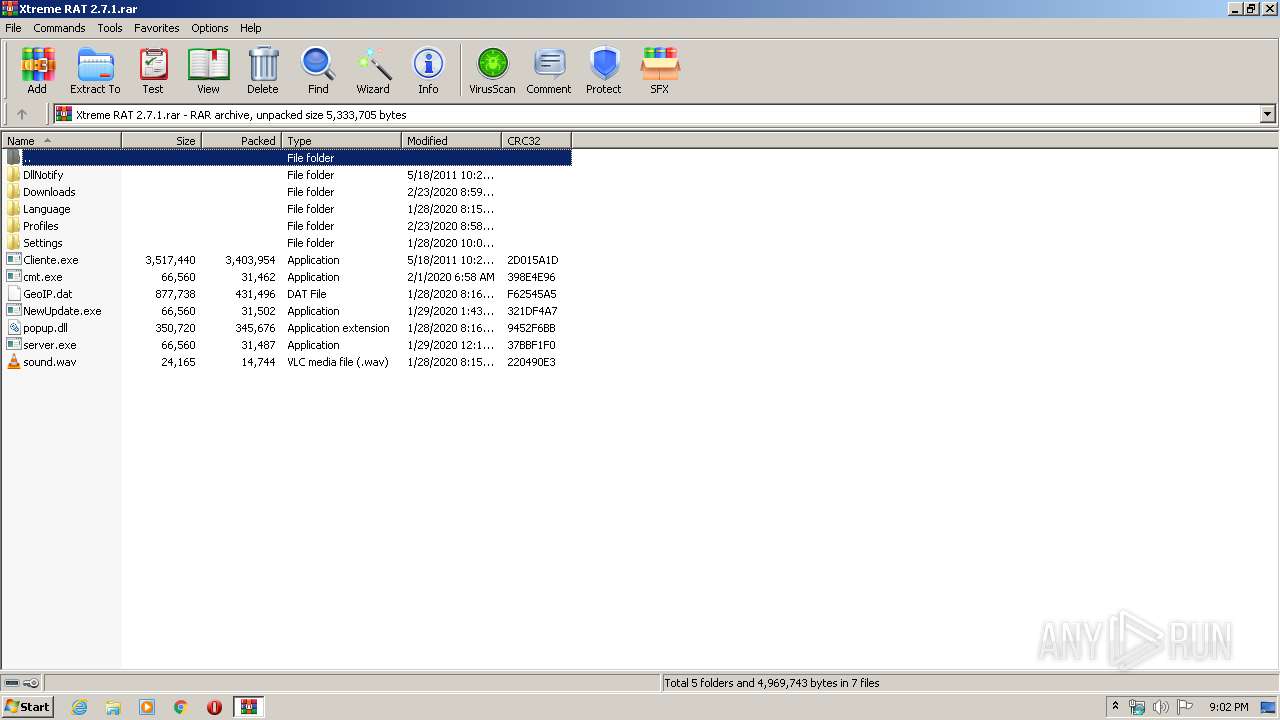The width and height of the screenshot is (1280, 720).
Task: Click the popup.dll file icon
Action: 13,328
